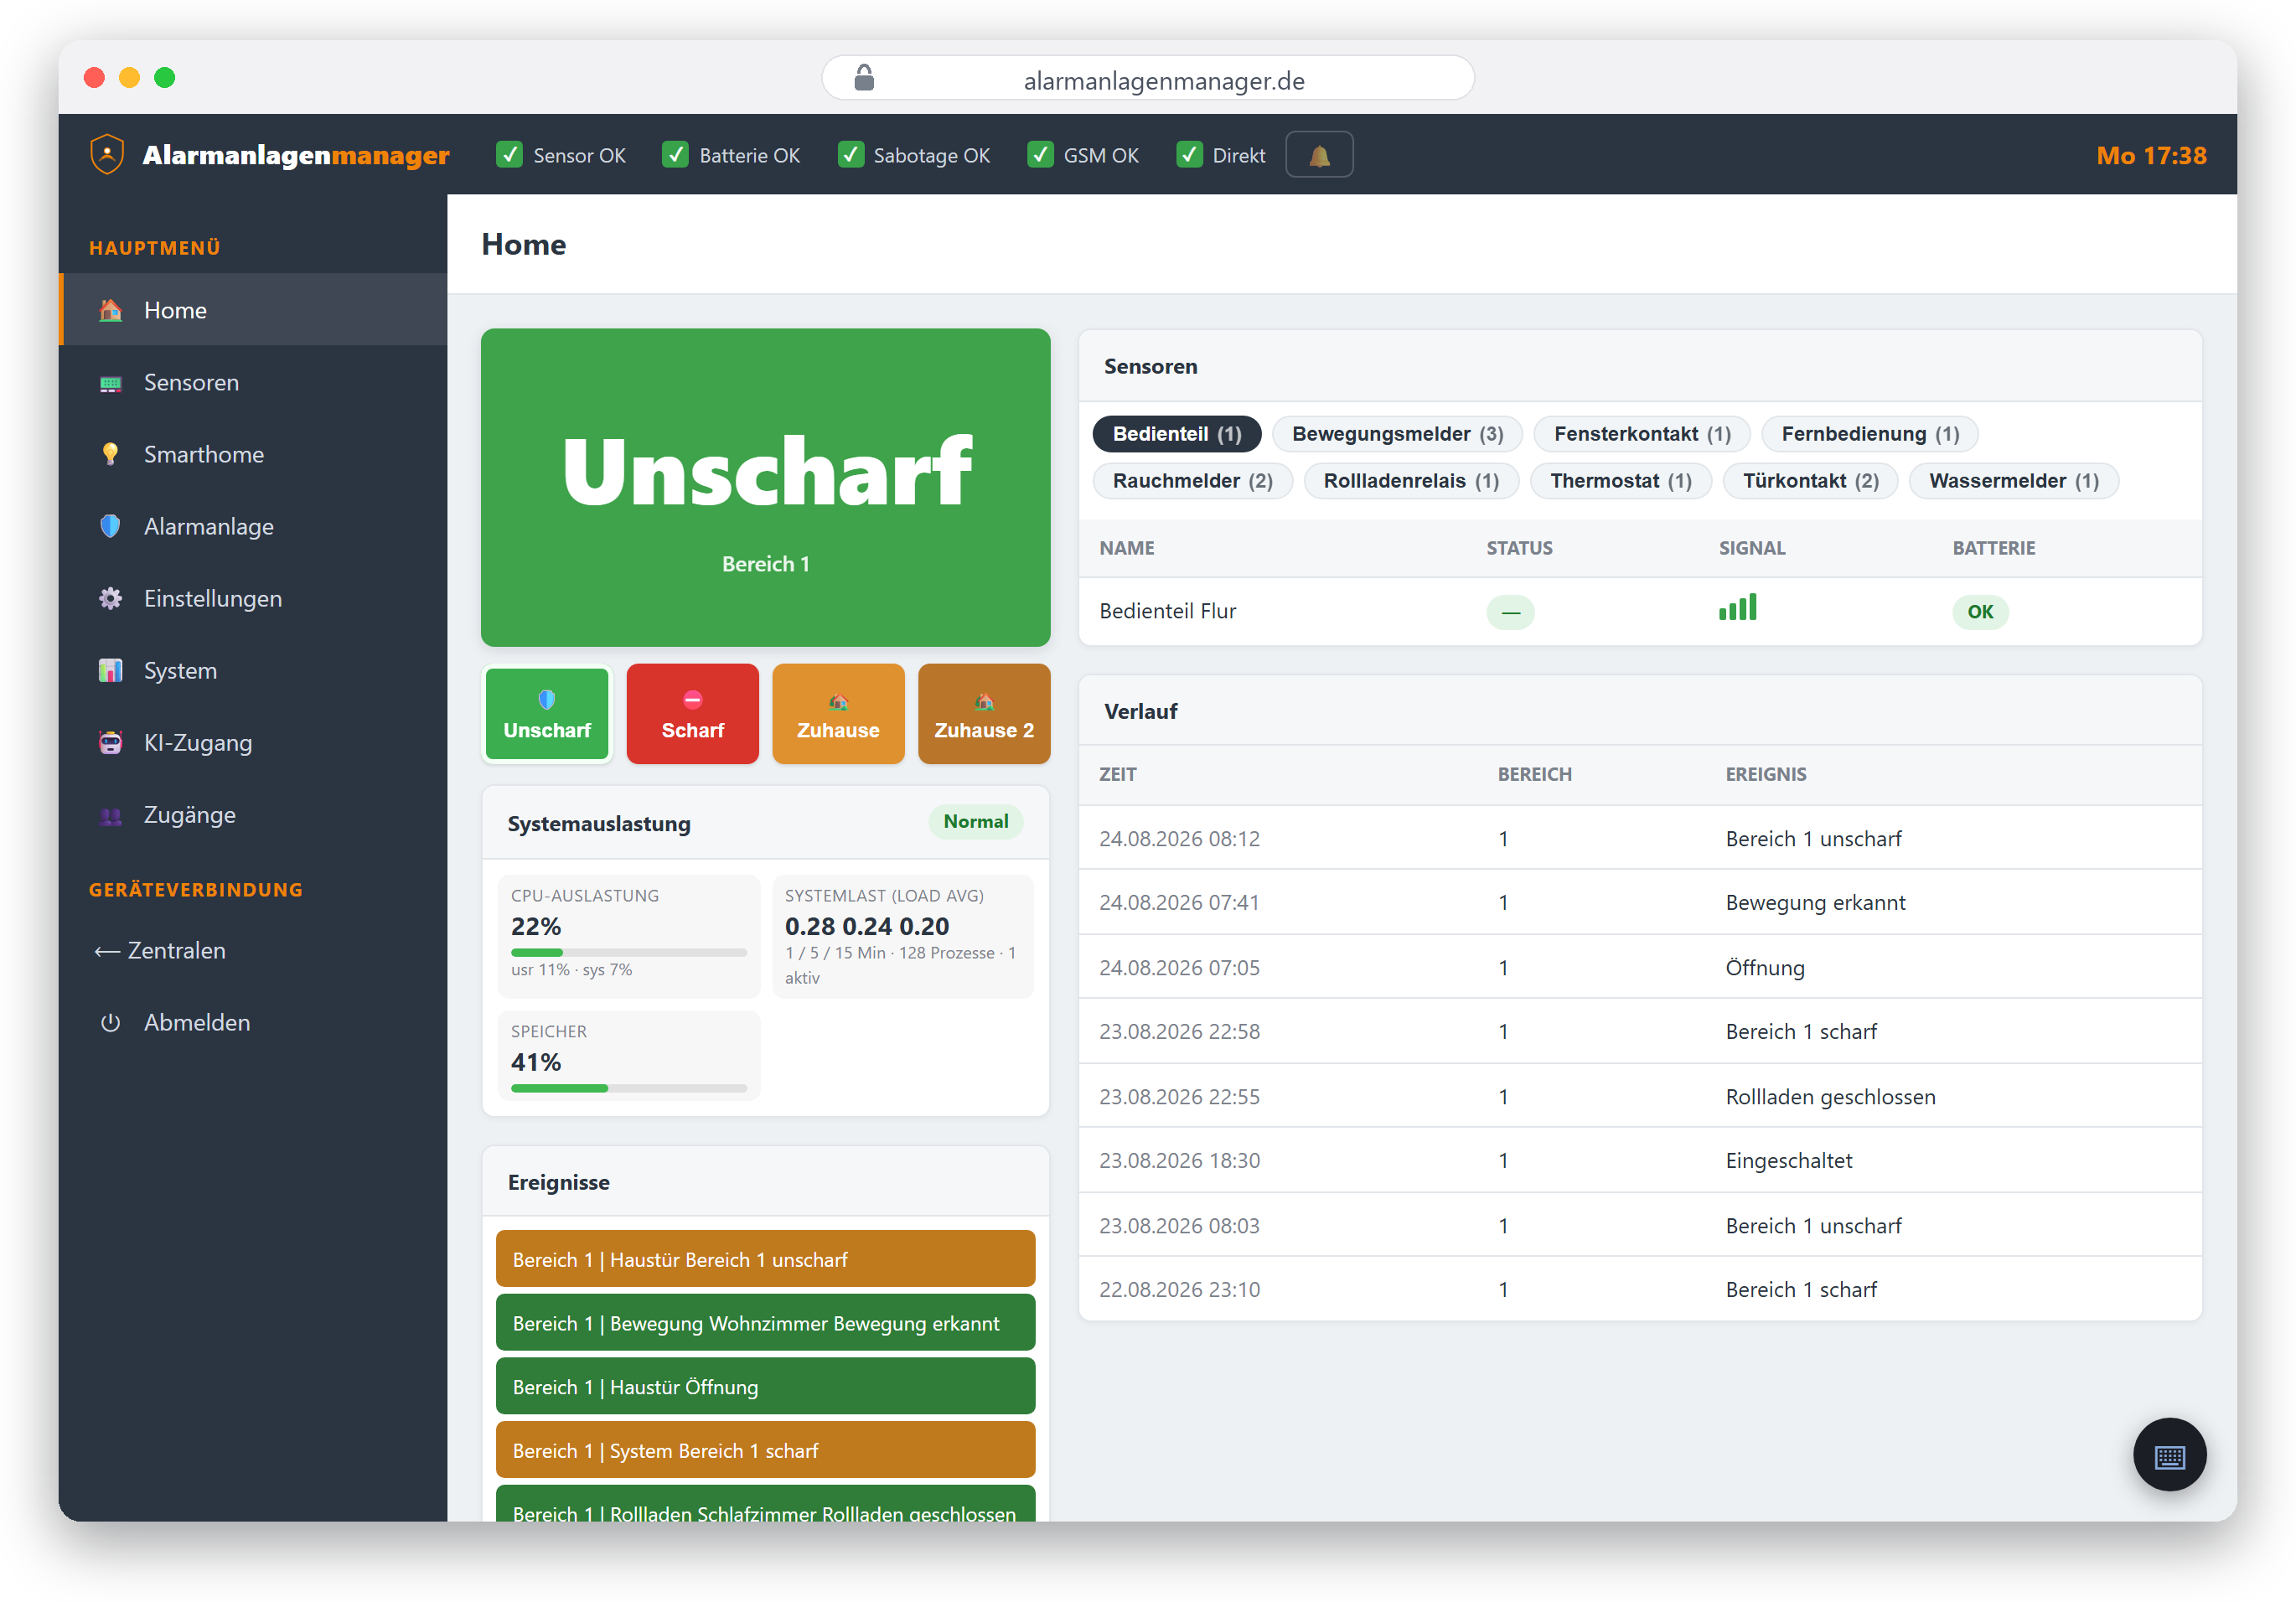Image resolution: width=2296 pixels, height=1602 pixels.
Task: Click the battery OK badge for Bedienteil Flur
Action: 1980,612
